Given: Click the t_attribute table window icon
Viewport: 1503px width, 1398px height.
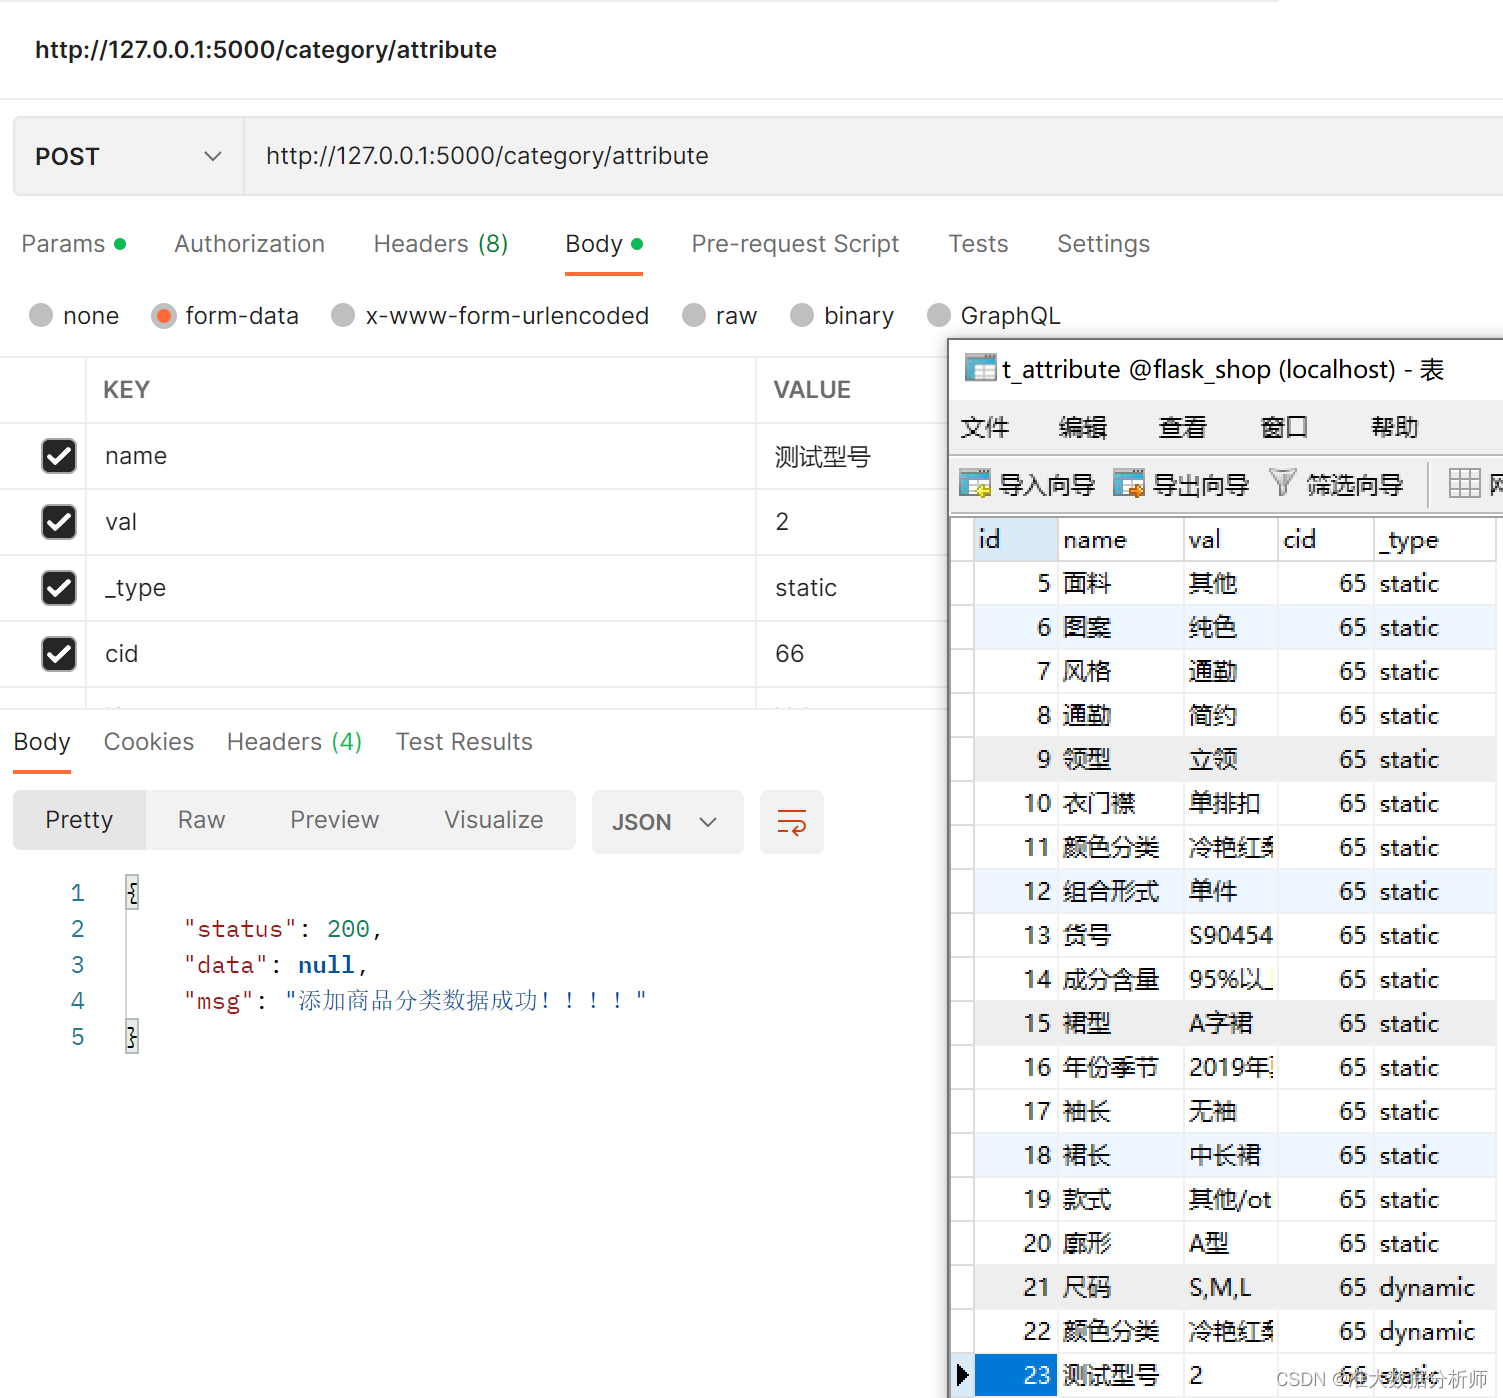Looking at the screenshot, I should pos(980,369).
